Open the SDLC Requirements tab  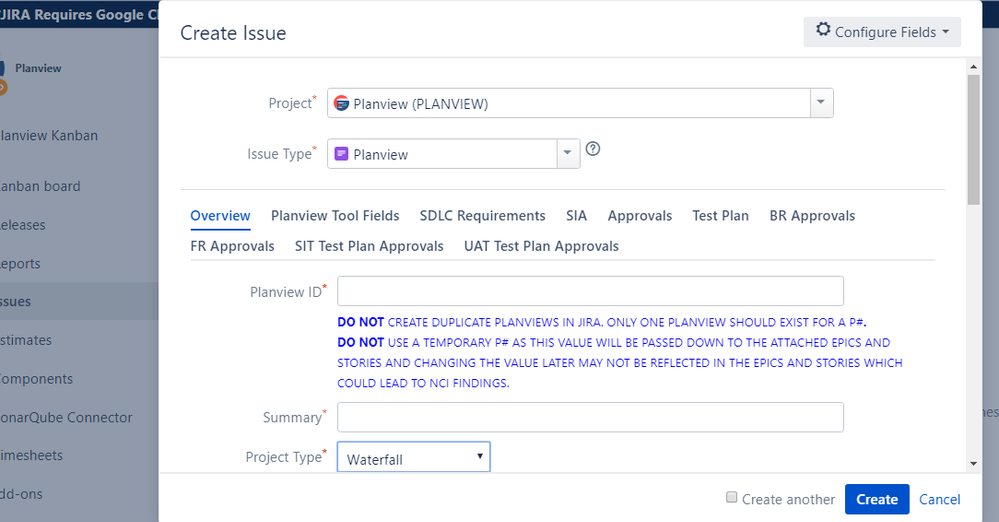(x=482, y=215)
